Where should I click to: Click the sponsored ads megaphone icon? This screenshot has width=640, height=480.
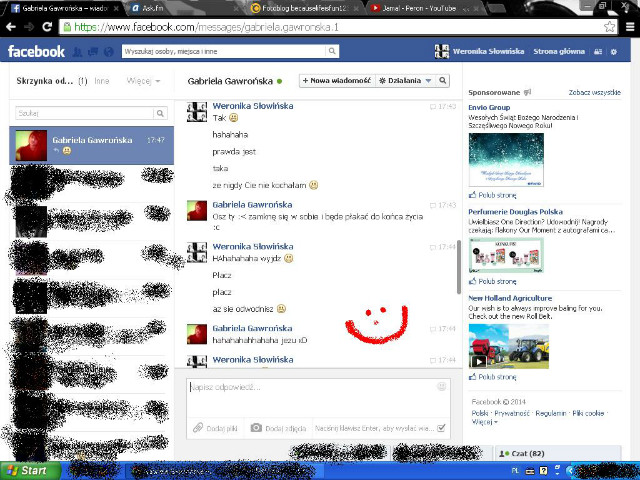[527, 92]
